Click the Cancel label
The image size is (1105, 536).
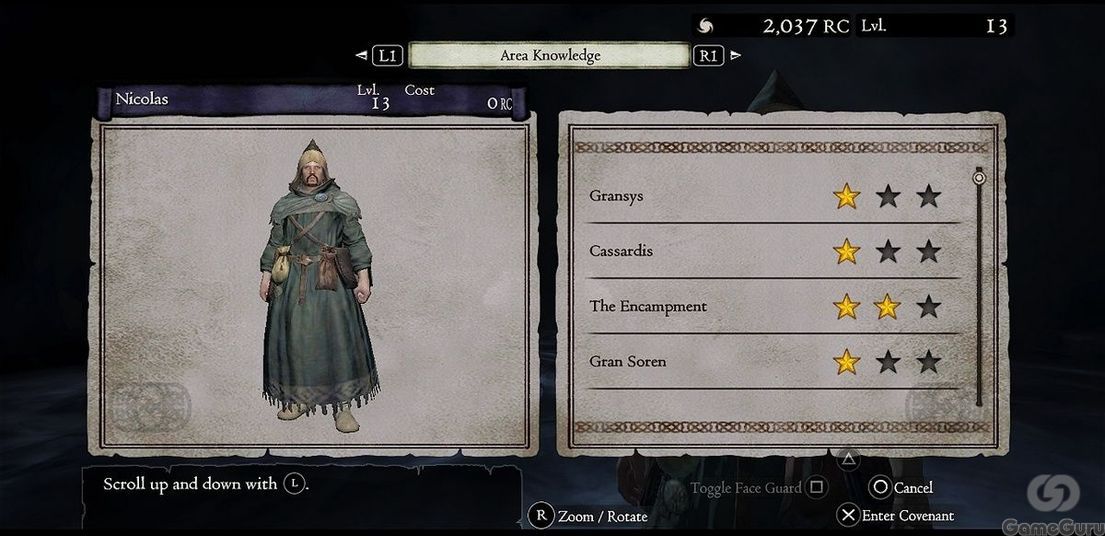(913, 487)
